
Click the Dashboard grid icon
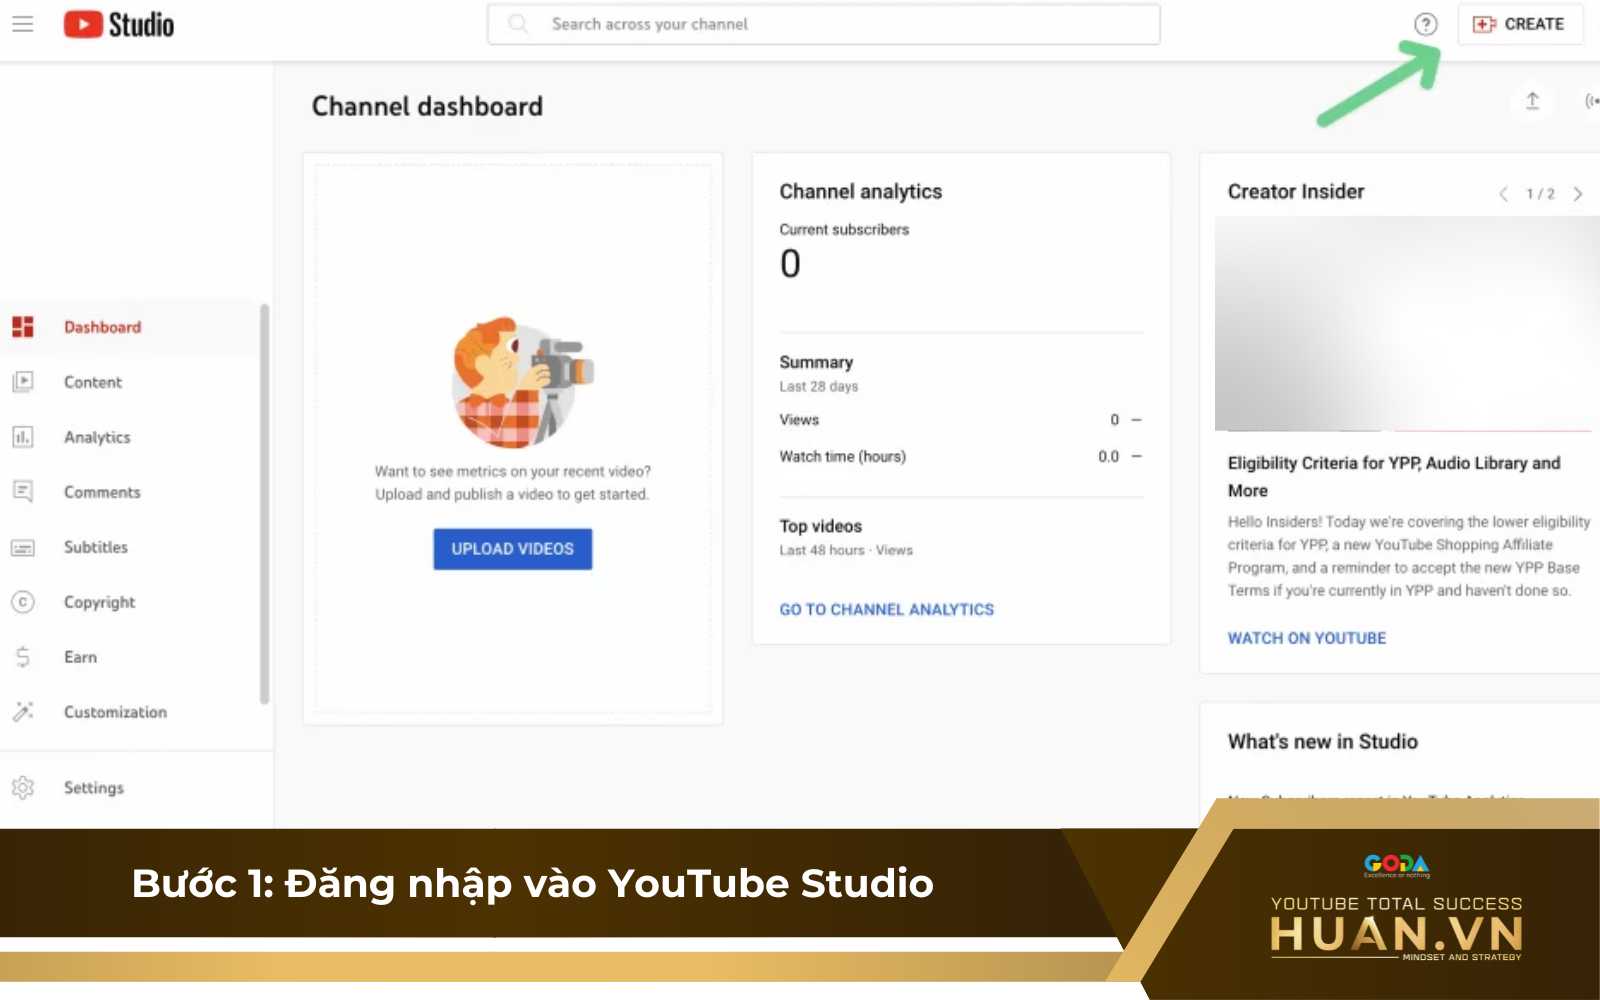coord(23,327)
